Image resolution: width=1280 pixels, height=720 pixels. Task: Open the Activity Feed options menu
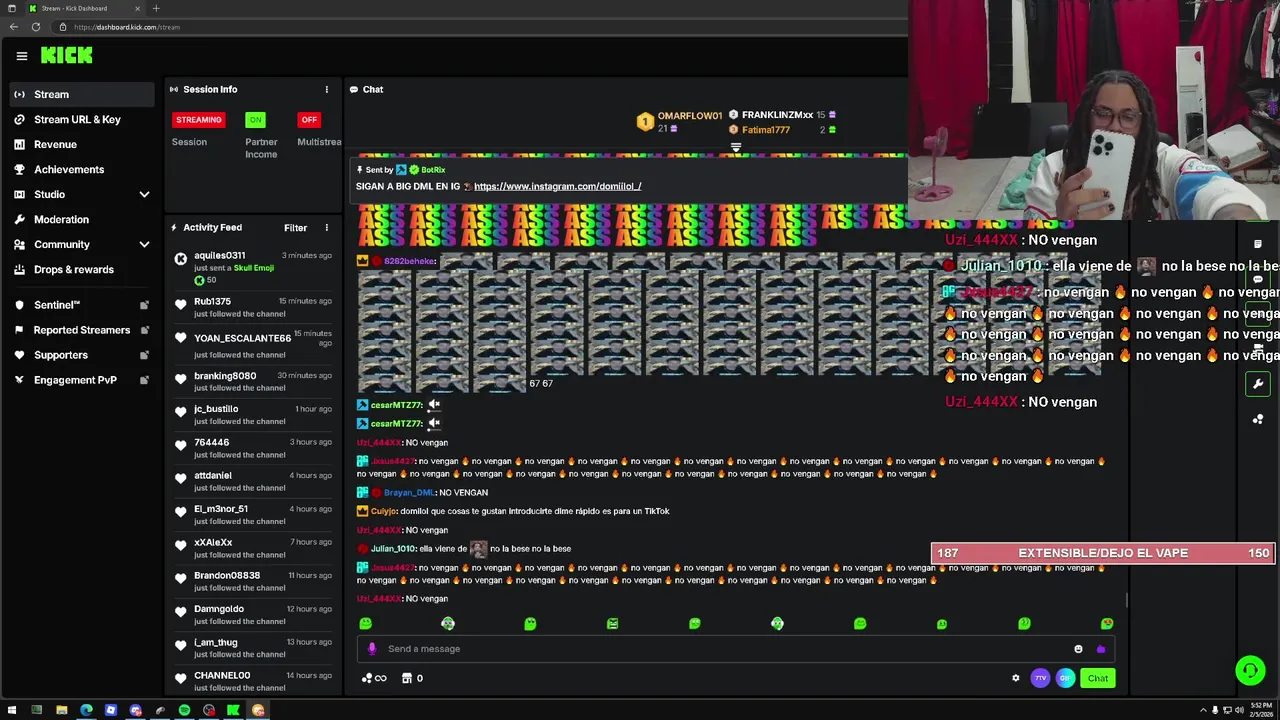tap(326, 228)
